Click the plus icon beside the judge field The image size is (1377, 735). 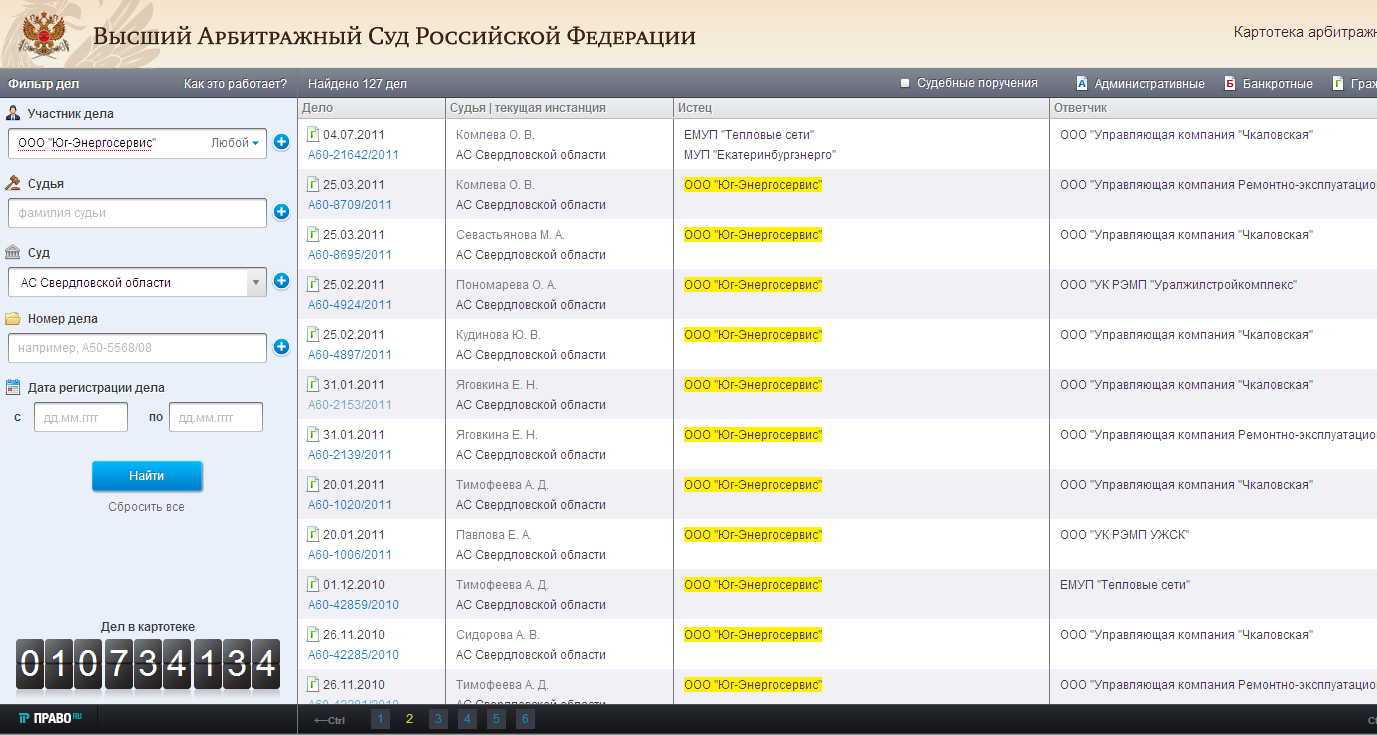281,212
